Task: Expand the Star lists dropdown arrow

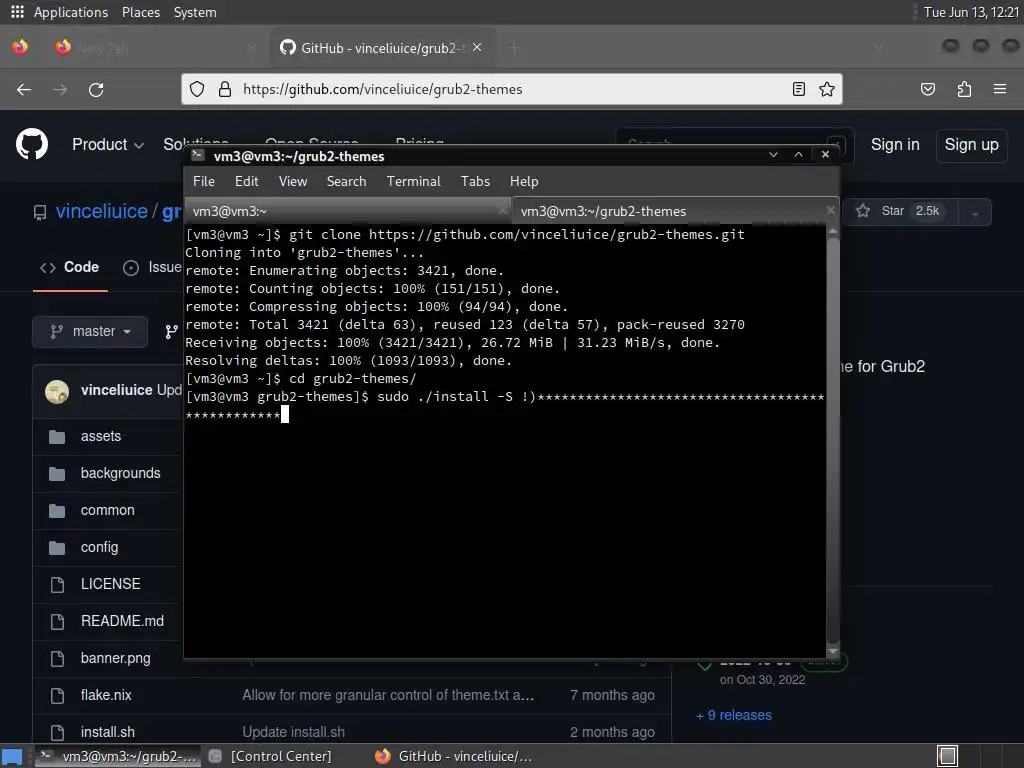Action: 975,212
